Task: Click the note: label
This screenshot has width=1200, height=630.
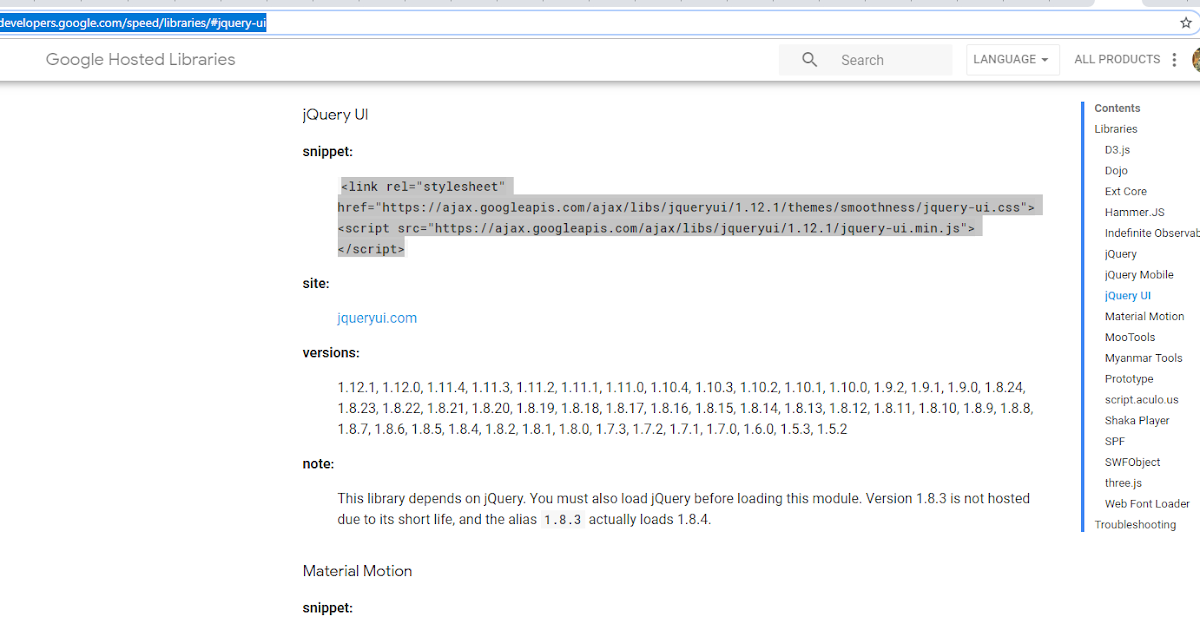Action: point(318,464)
